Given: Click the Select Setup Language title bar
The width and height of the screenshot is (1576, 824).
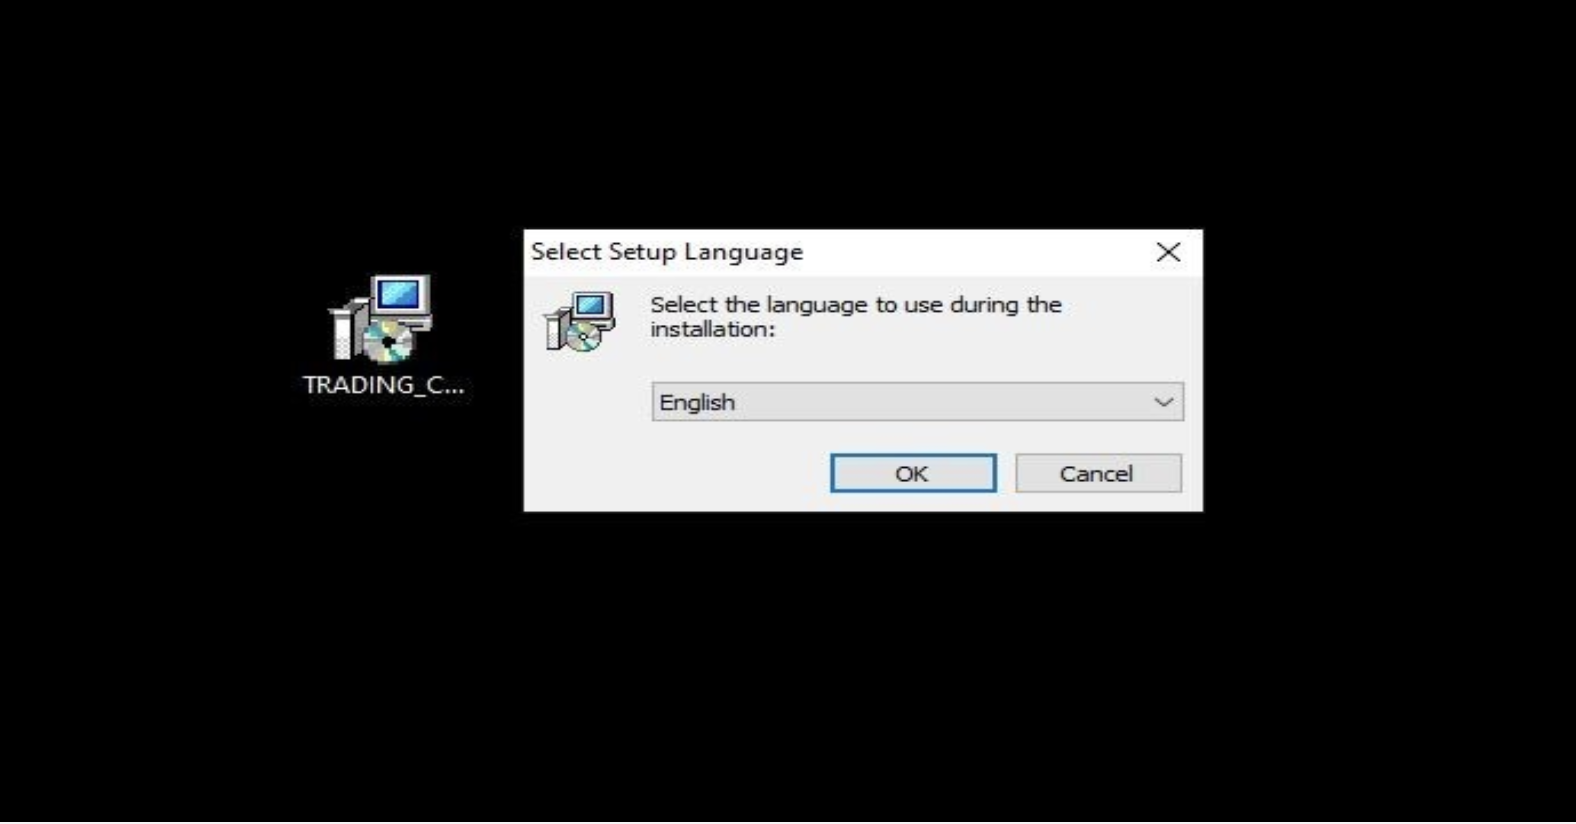Looking at the screenshot, I should coord(835,252).
